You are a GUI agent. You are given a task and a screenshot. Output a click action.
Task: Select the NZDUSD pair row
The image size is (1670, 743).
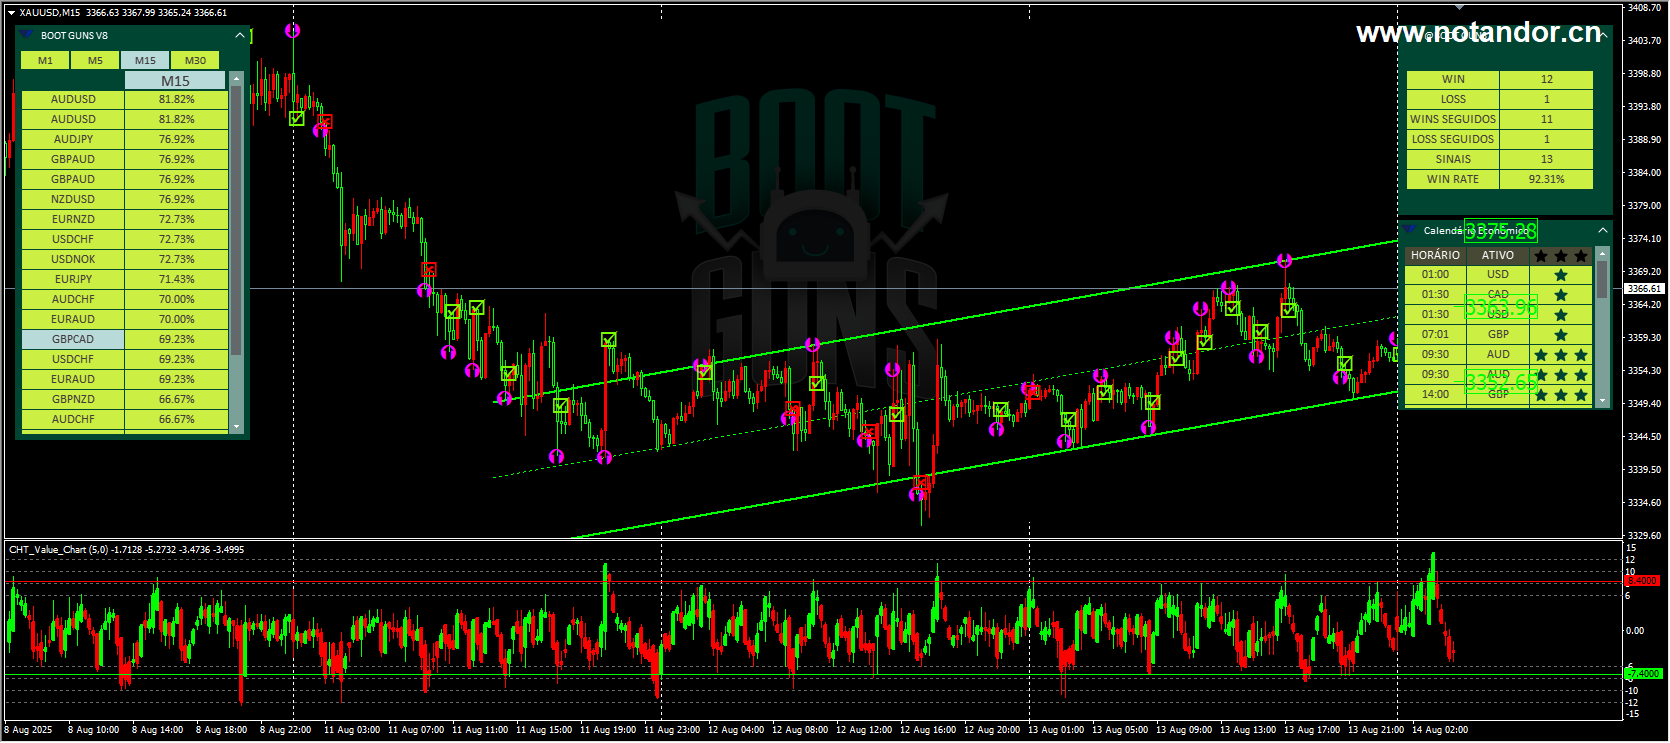coord(125,199)
